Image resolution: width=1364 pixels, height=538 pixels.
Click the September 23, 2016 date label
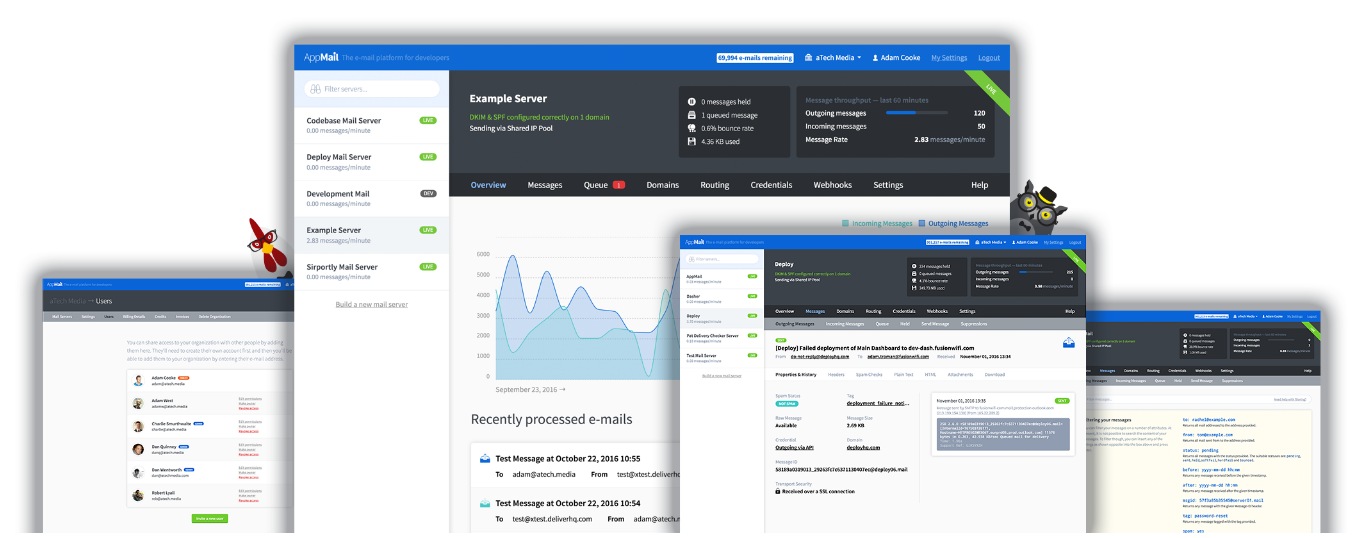tap(530, 389)
